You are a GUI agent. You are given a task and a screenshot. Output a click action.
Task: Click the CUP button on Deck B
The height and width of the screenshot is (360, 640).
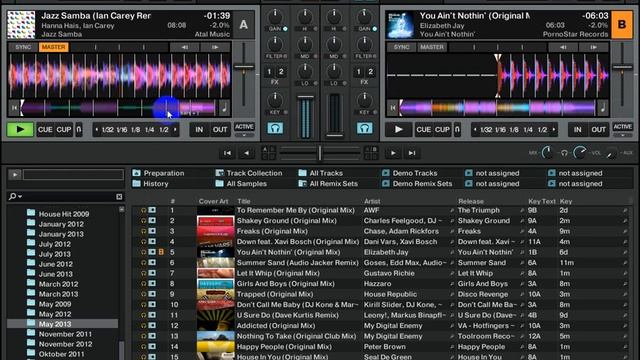(x=442, y=130)
